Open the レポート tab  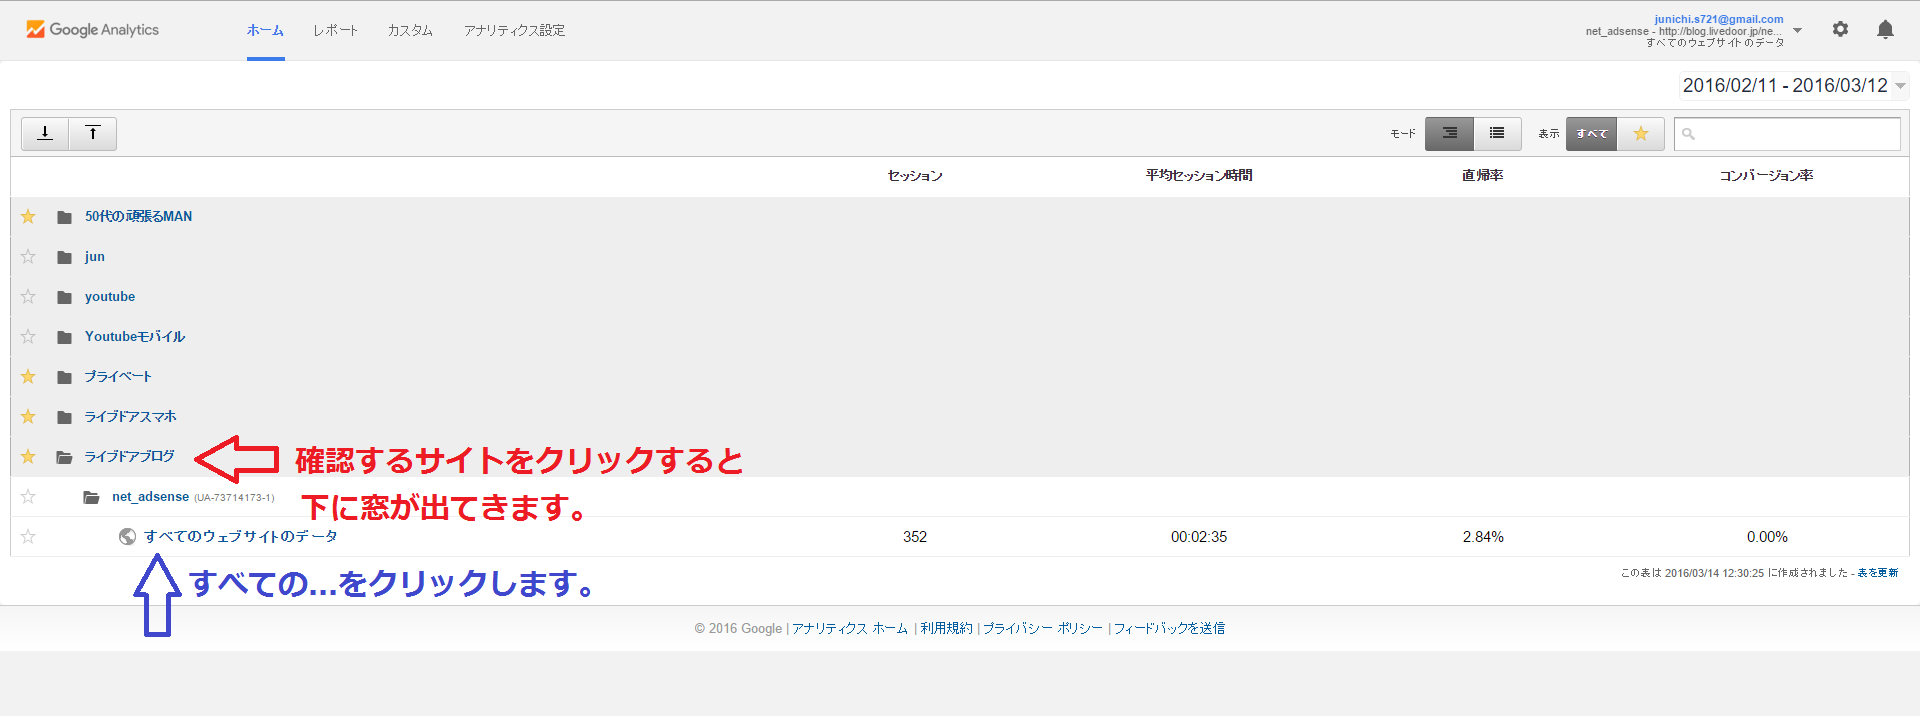click(335, 31)
